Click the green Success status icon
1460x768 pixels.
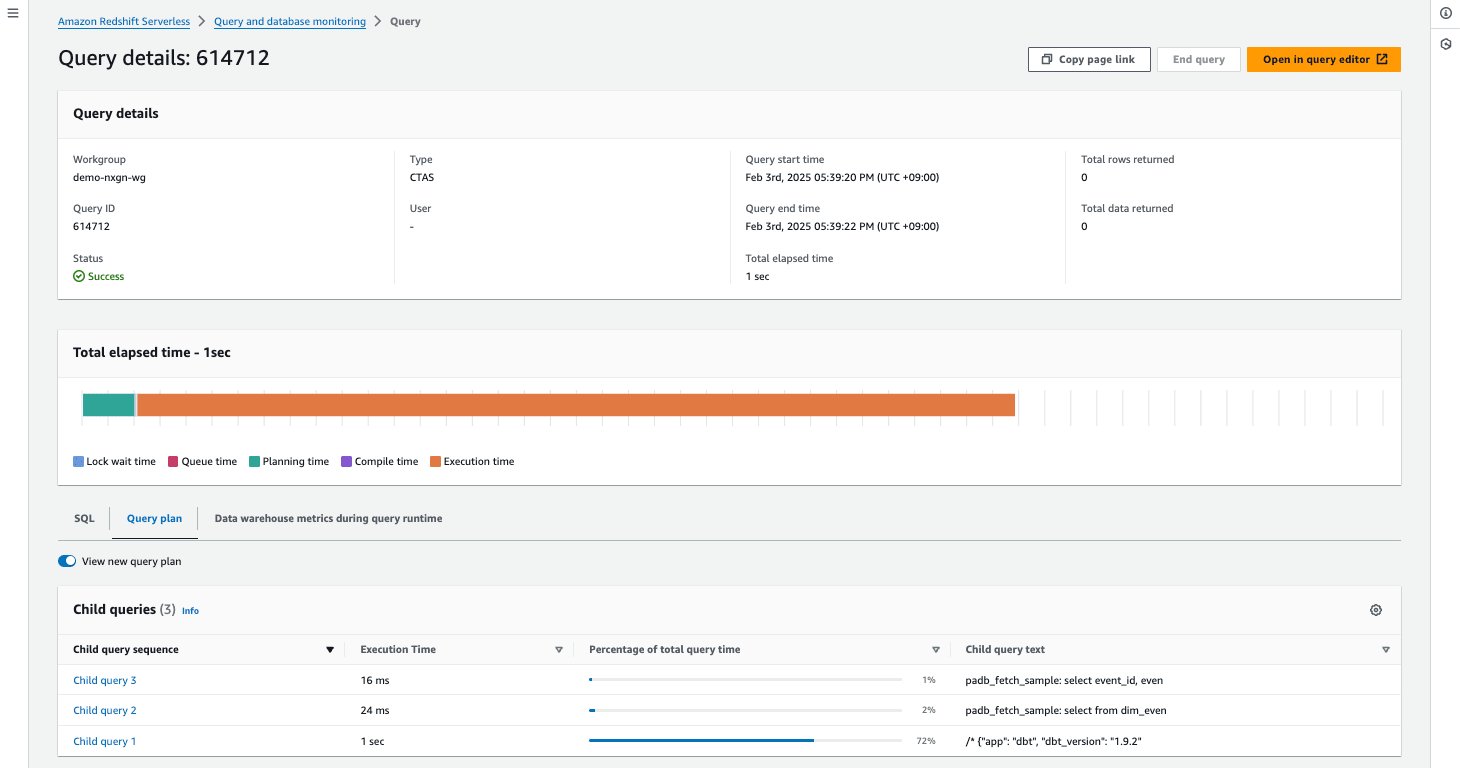click(79, 276)
